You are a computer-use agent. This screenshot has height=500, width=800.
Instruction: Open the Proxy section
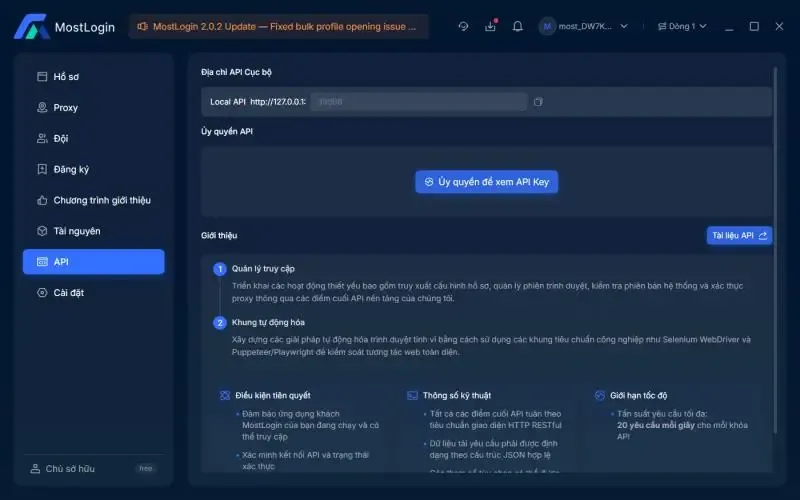[93, 108]
